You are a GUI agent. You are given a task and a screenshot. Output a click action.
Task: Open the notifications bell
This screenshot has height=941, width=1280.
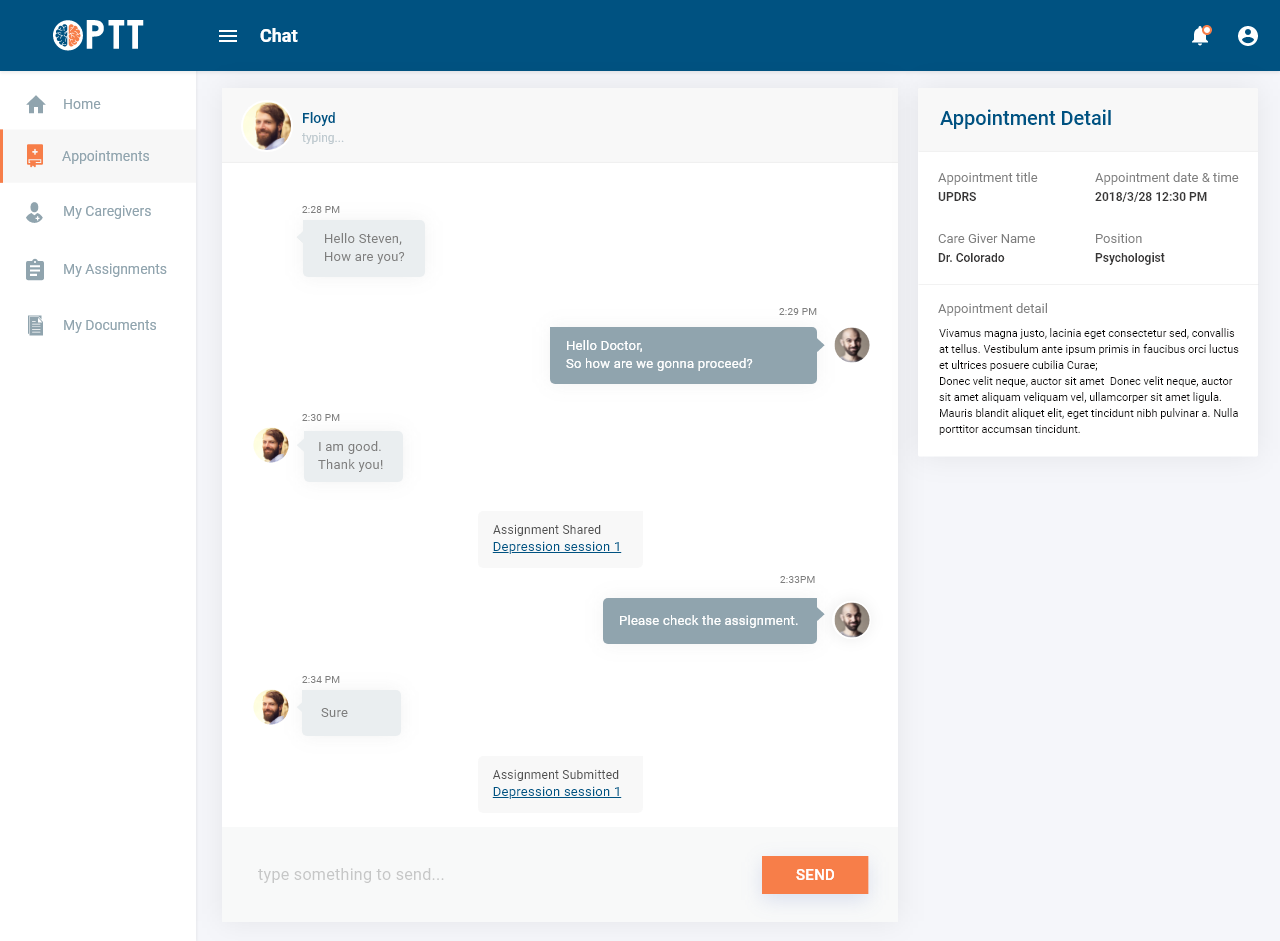click(1200, 36)
